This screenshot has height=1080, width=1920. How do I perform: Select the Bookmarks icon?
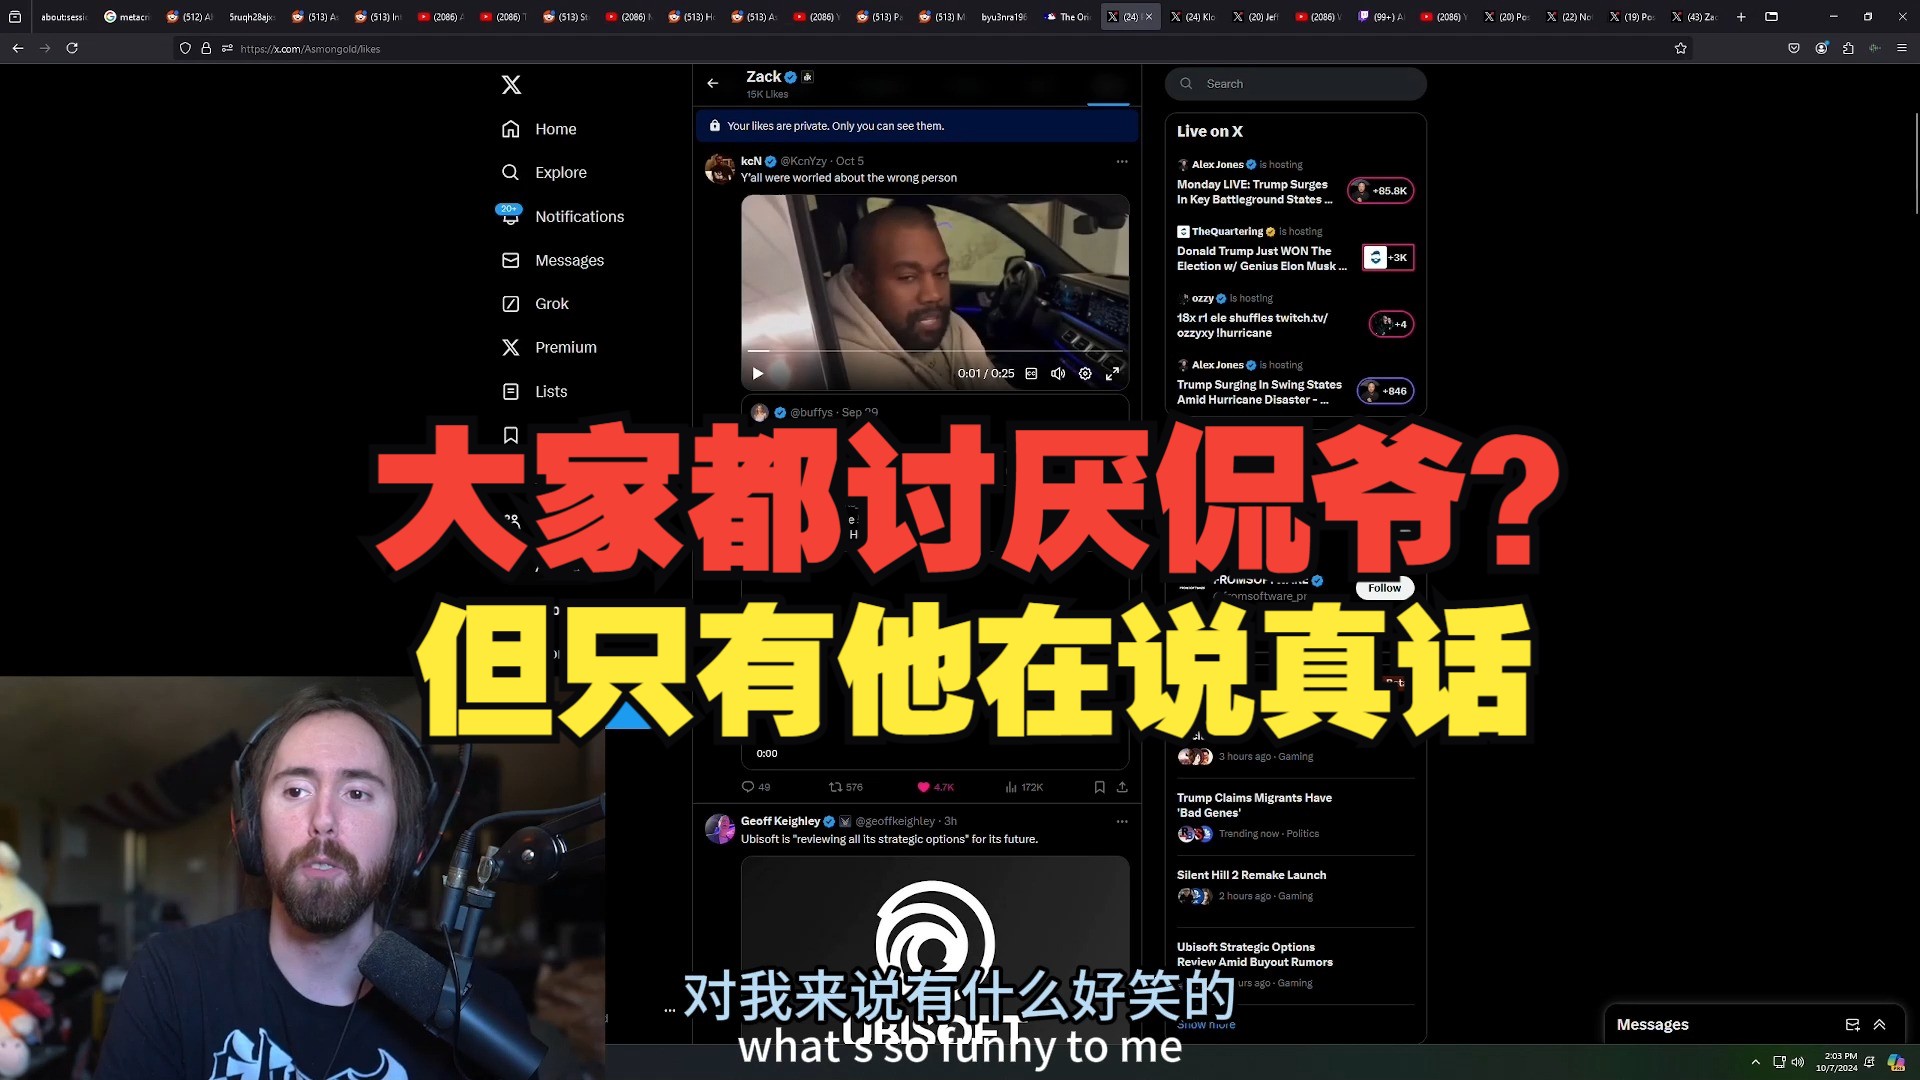coord(510,434)
